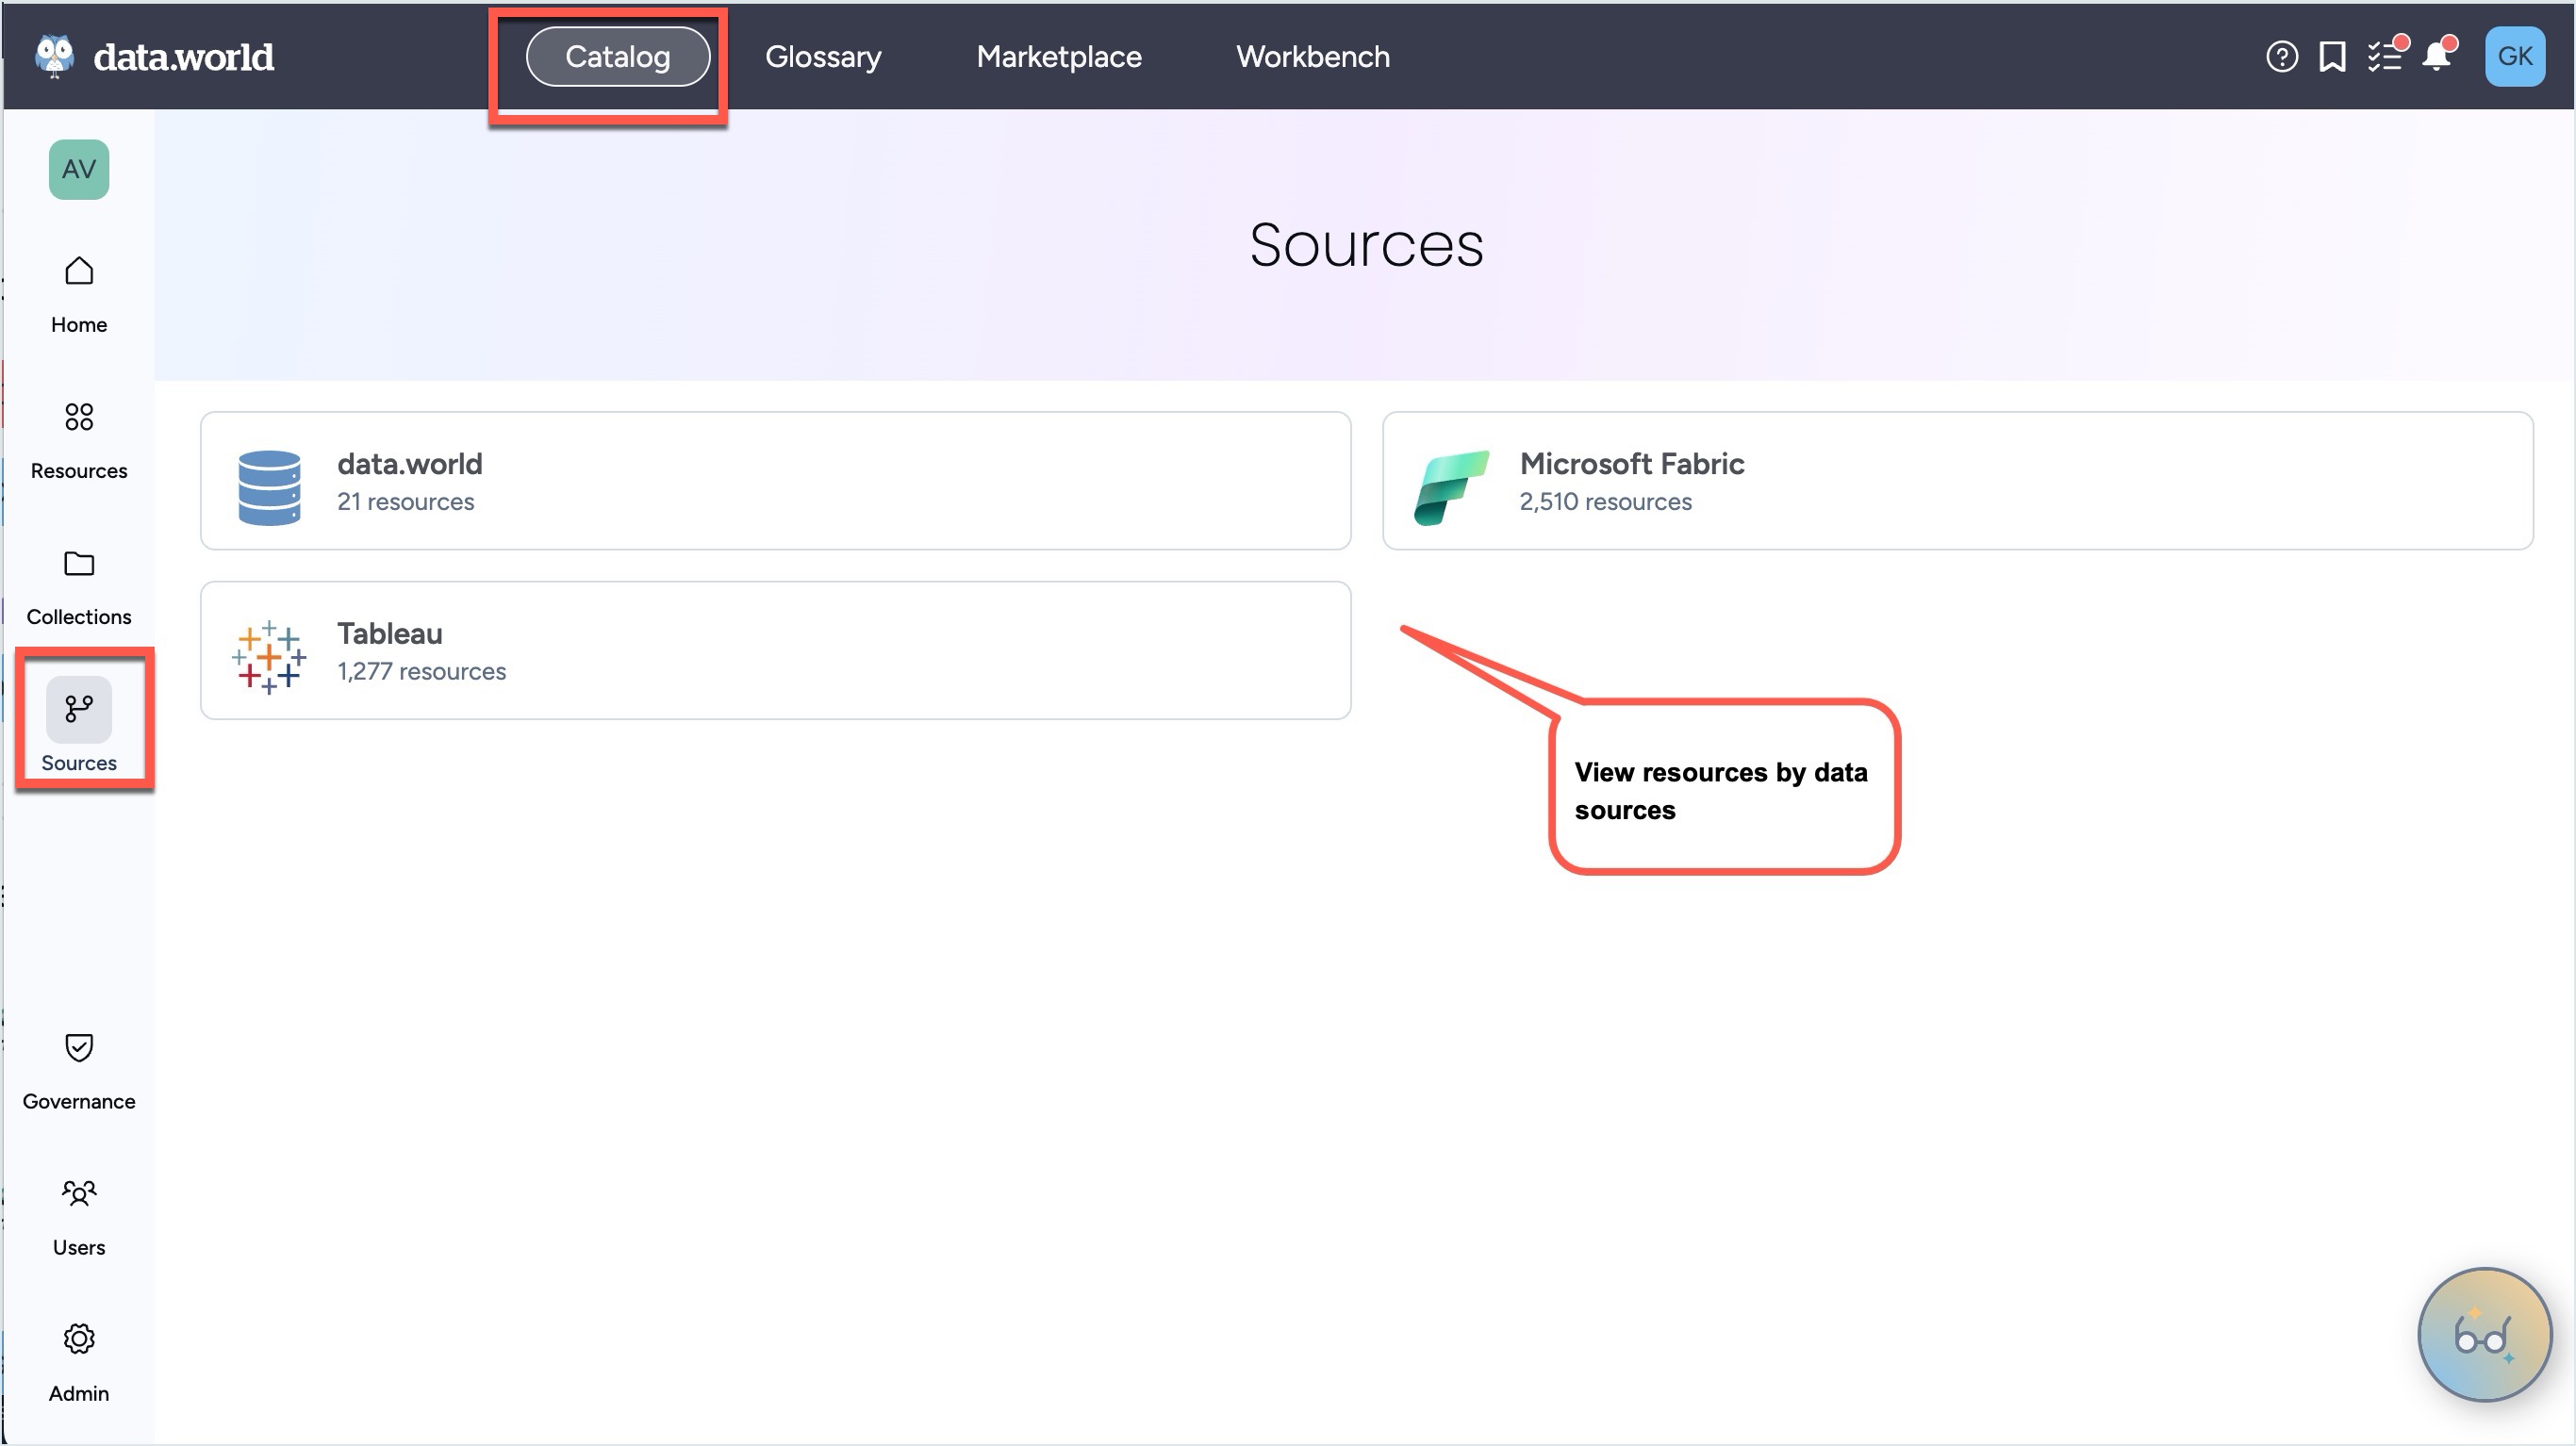Click the Microsoft Fabric logo icon
Image resolution: width=2576 pixels, height=1446 pixels.
pyautogui.click(x=1451, y=488)
